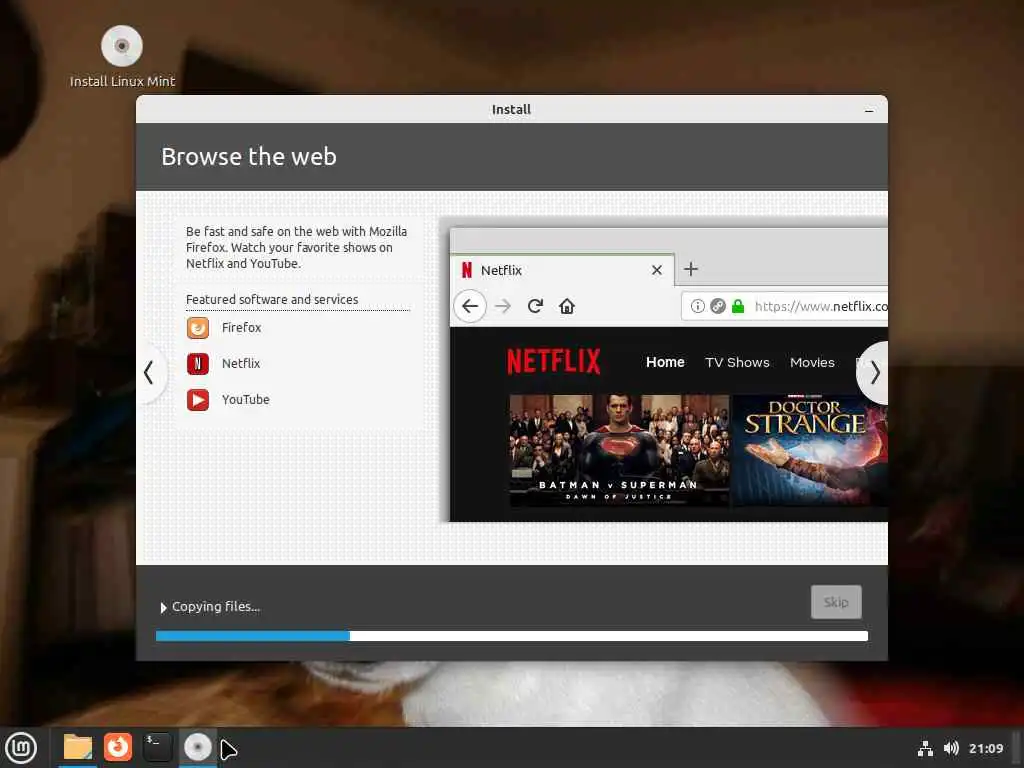Open the volume control tray icon
The height and width of the screenshot is (768, 1024).
pos(951,748)
